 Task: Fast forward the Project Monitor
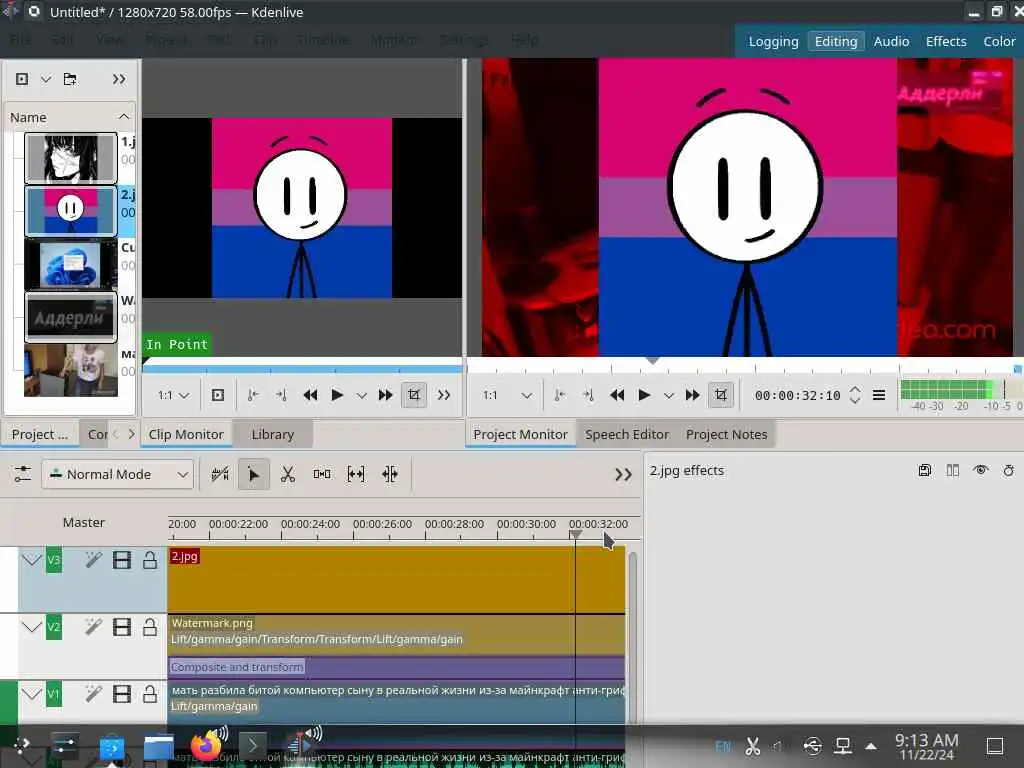(x=692, y=395)
